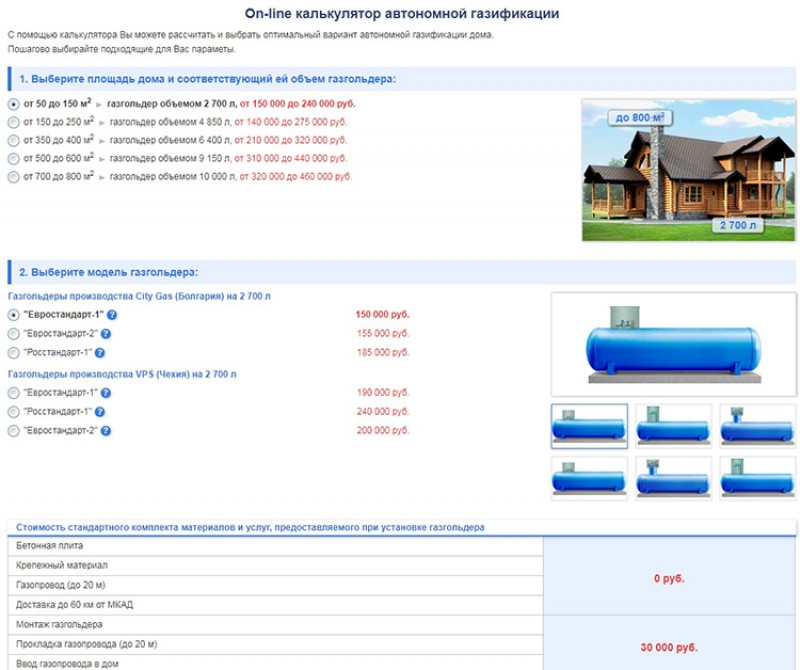Choose VPS "Евростандарт-2" for 200 000 руб.
This screenshot has height=670, width=800.
point(13,431)
